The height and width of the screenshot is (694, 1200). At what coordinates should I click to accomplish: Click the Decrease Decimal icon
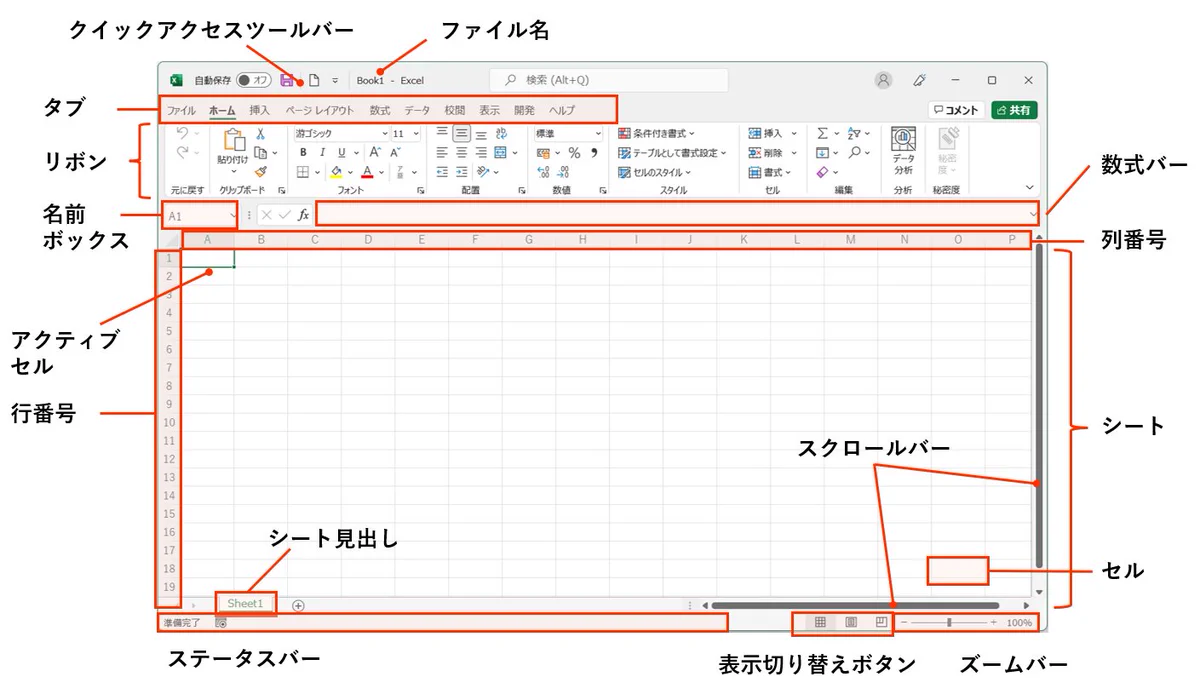tap(563, 172)
